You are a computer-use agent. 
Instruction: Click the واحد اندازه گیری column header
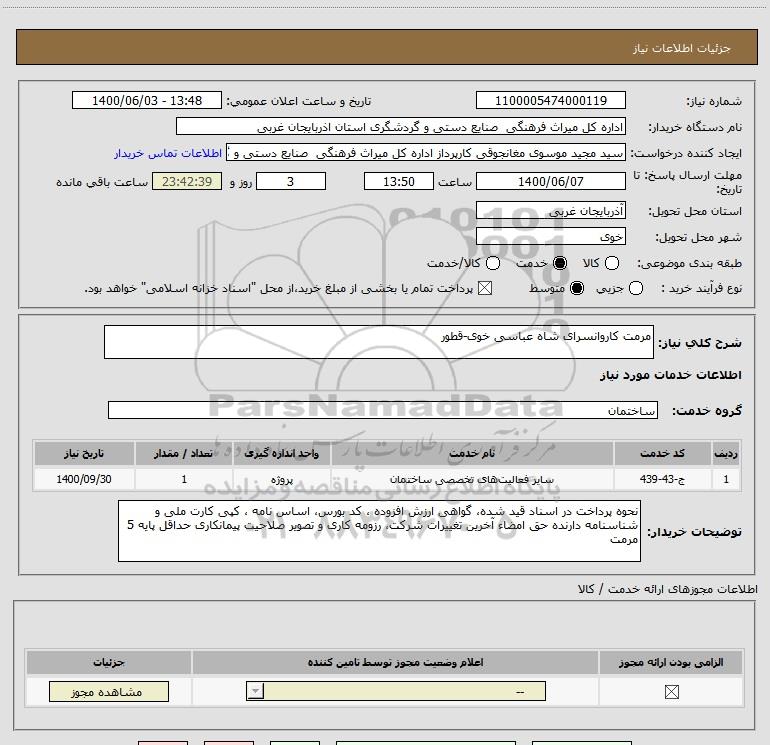click(x=282, y=453)
